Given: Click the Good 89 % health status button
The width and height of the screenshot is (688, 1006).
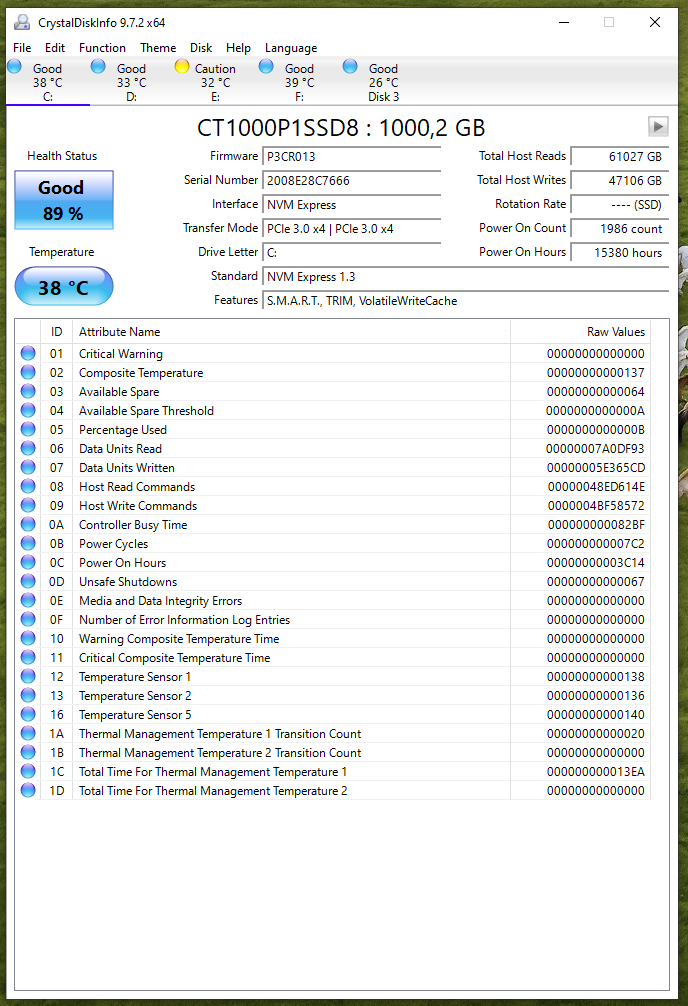Looking at the screenshot, I should [x=64, y=200].
